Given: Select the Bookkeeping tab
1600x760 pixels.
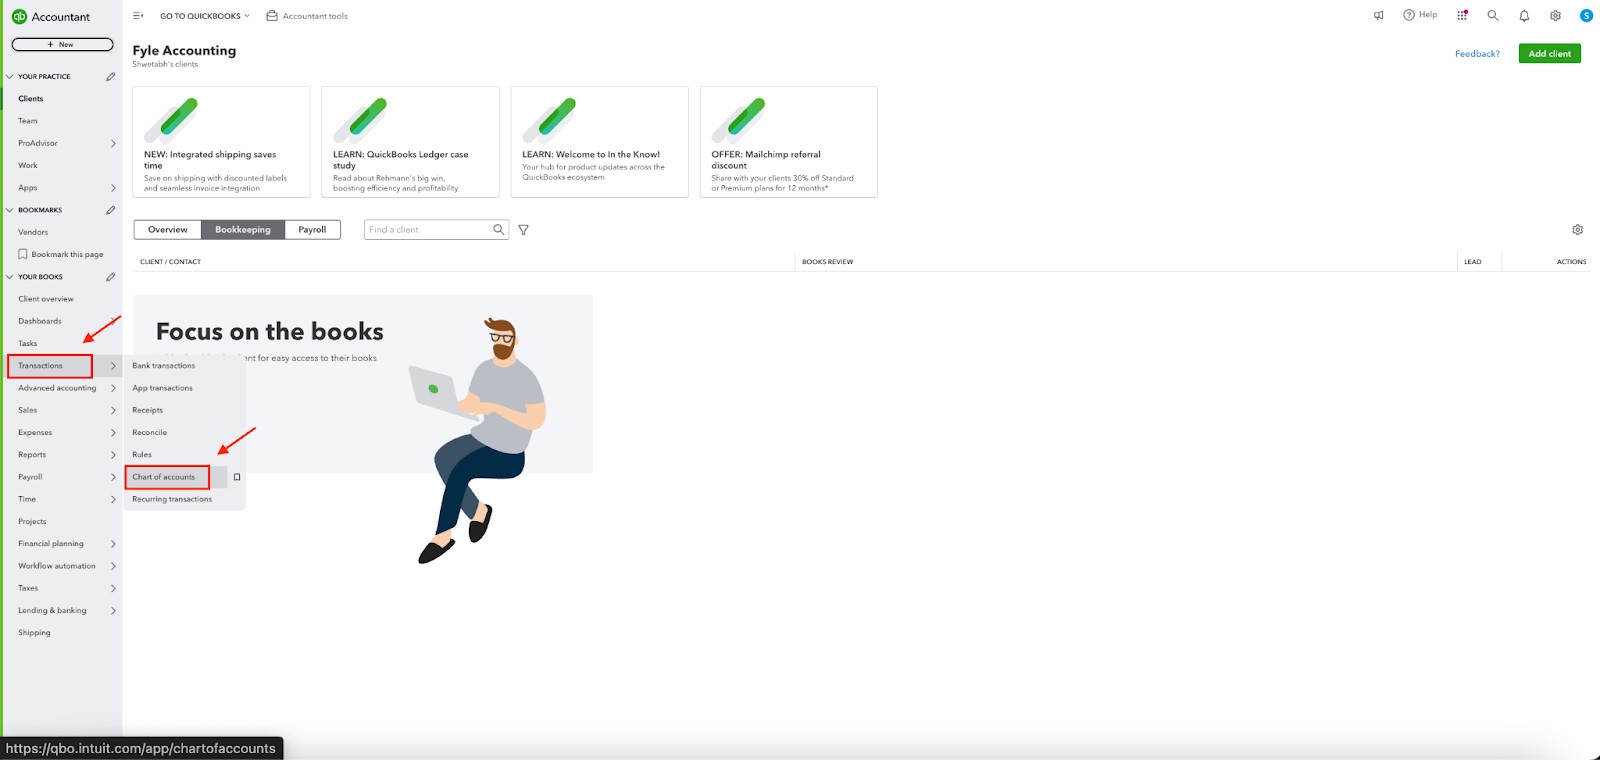Looking at the screenshot, I should tap(243, 230).
